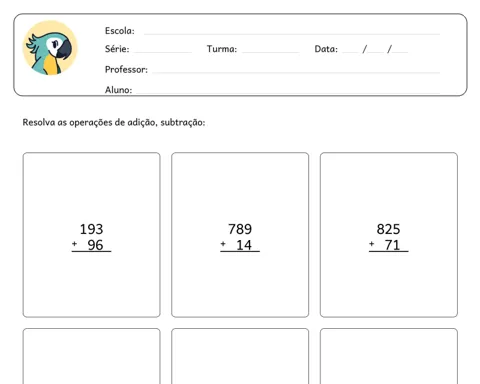Click the Série blank field
Viewport: 480px width, 384px height.
click(163, 52)
